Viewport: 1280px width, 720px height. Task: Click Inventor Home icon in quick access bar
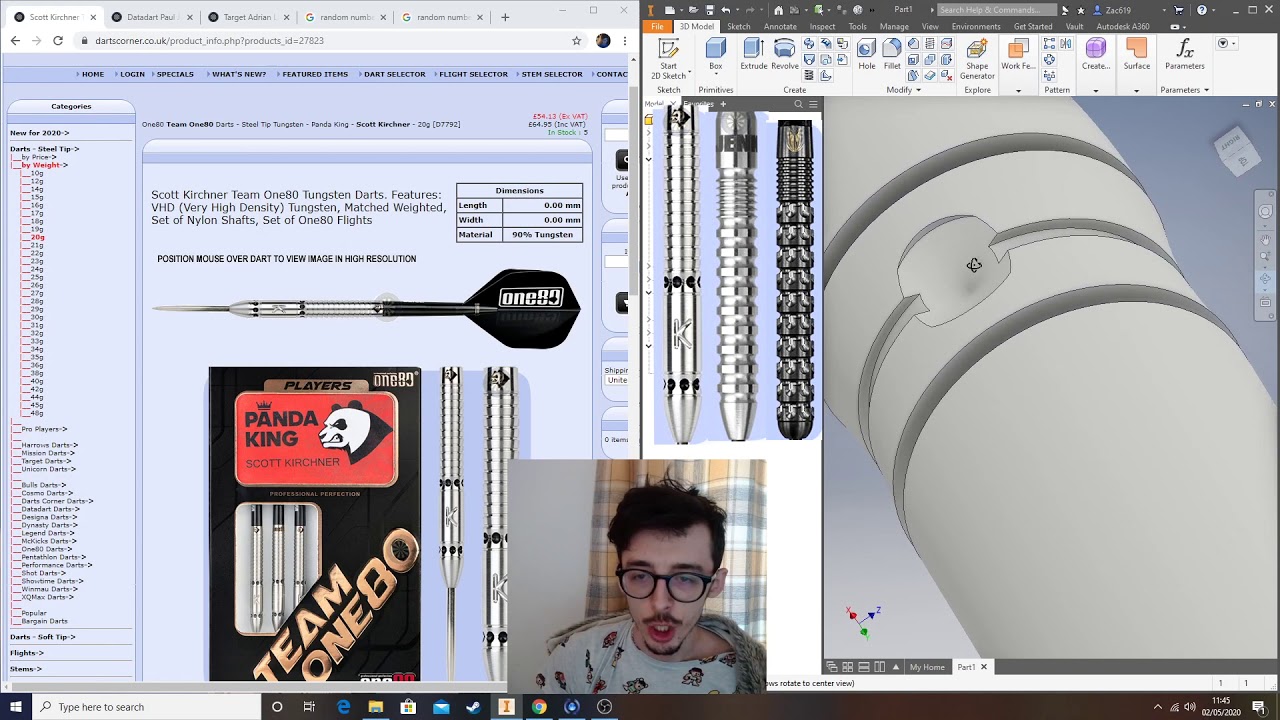pyautogui.click(x=778, y=10)
